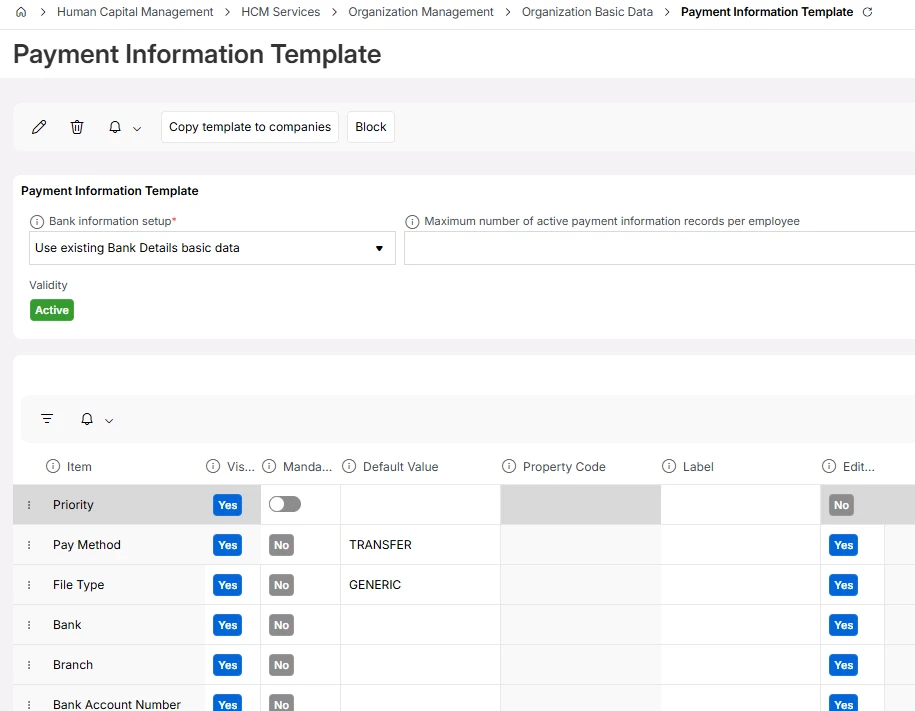This screenshot has width=915, height=711.
Task: Toggle the Mandatory switch for Priority
Action: coord(284,504)
